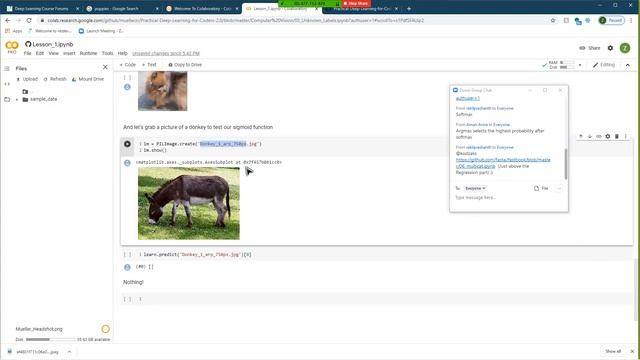Open the View menu

[x=53, y=53]
